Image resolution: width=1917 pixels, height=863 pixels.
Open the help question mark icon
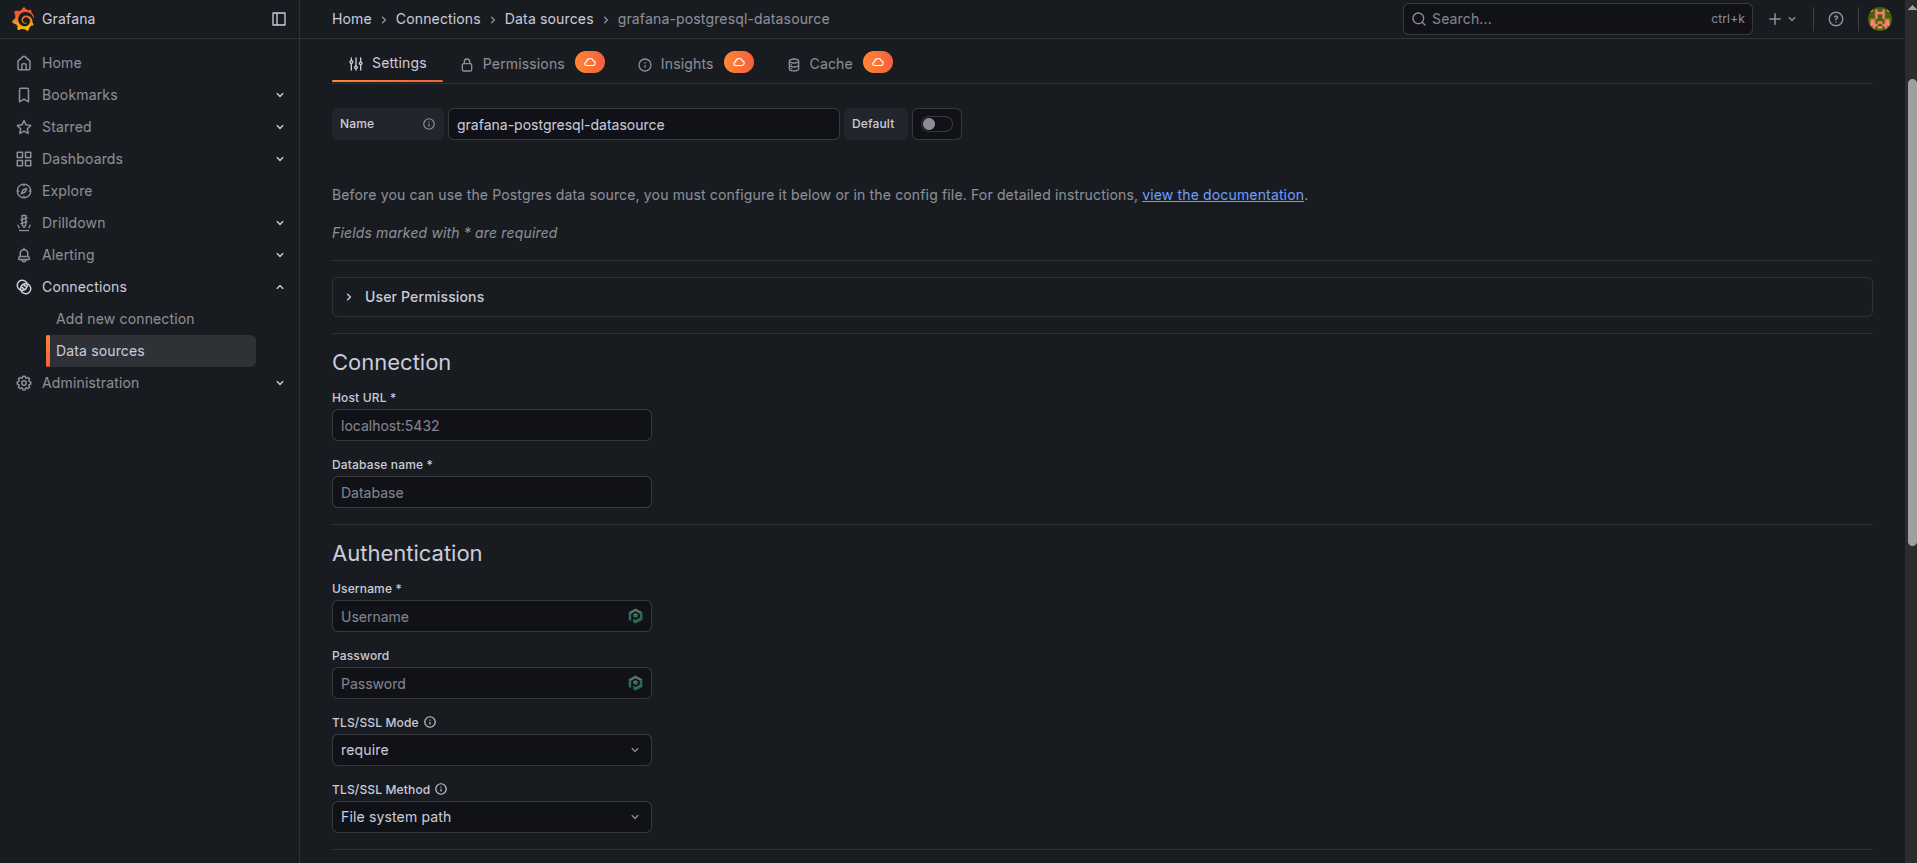1836,19
